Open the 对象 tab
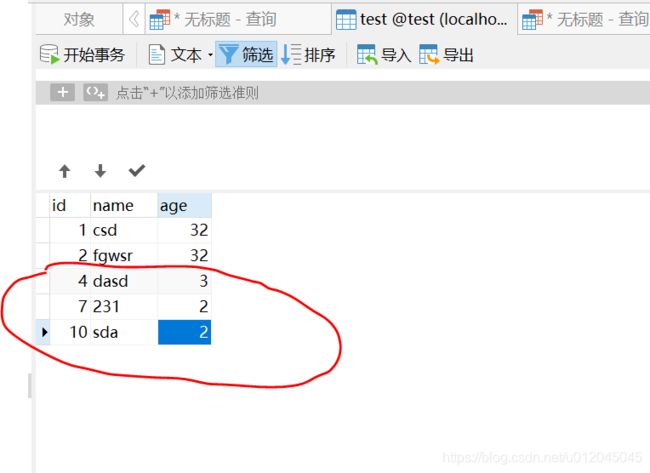Screen dimensions: 650x473 (79, 19)
